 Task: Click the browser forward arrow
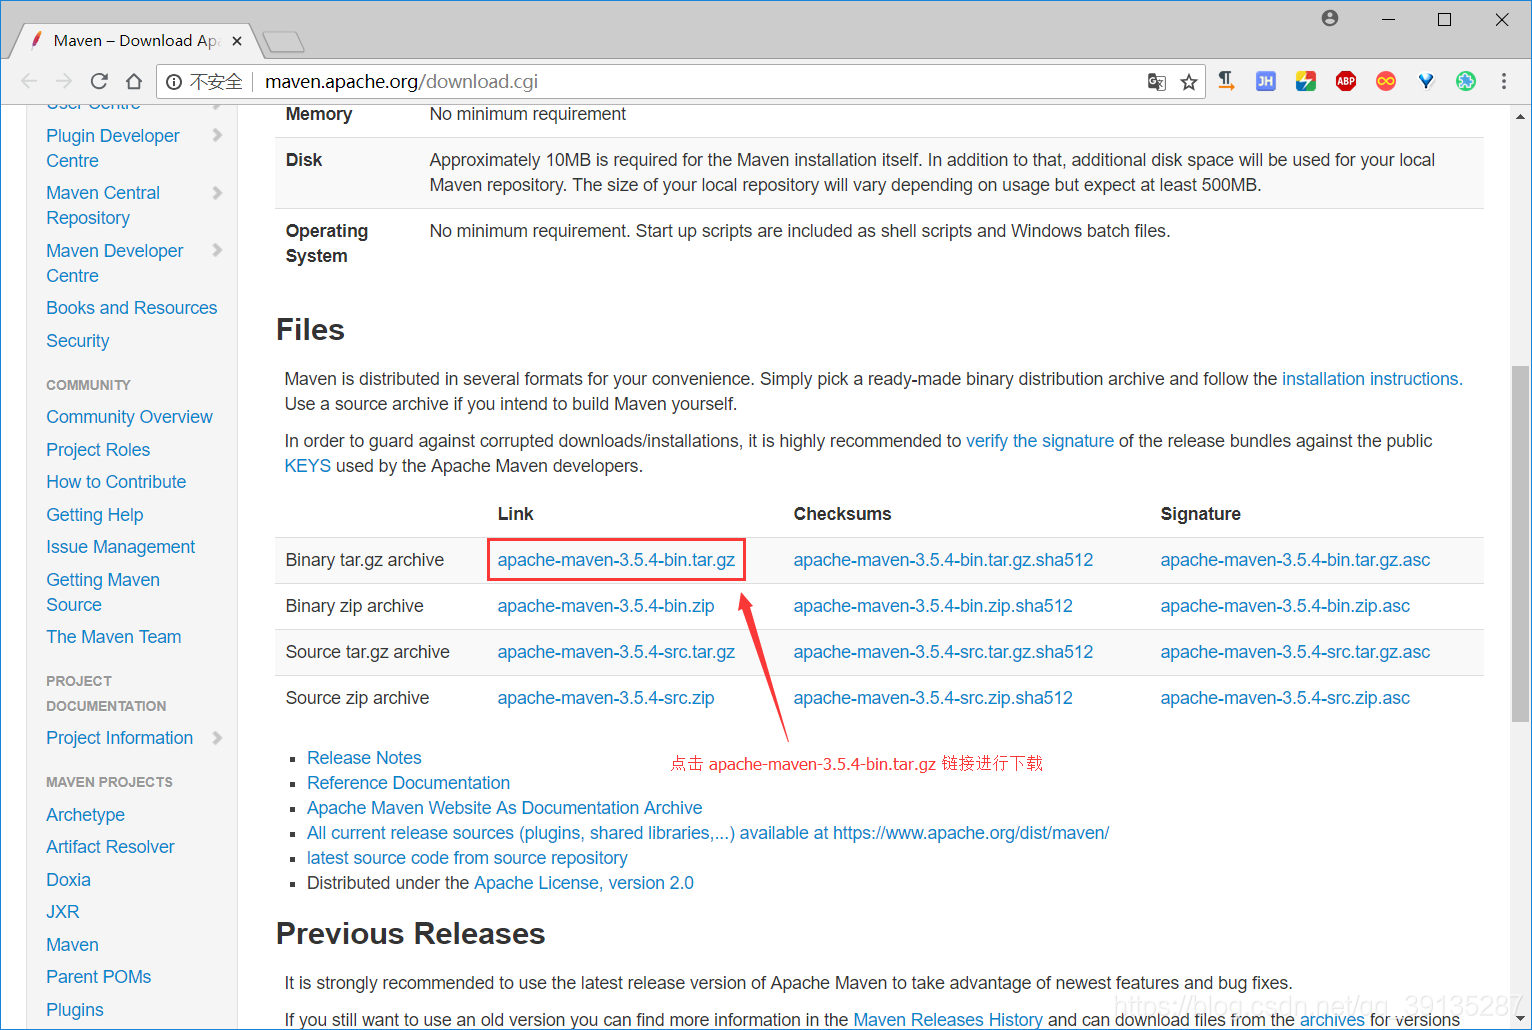click(x=64, y=81)
